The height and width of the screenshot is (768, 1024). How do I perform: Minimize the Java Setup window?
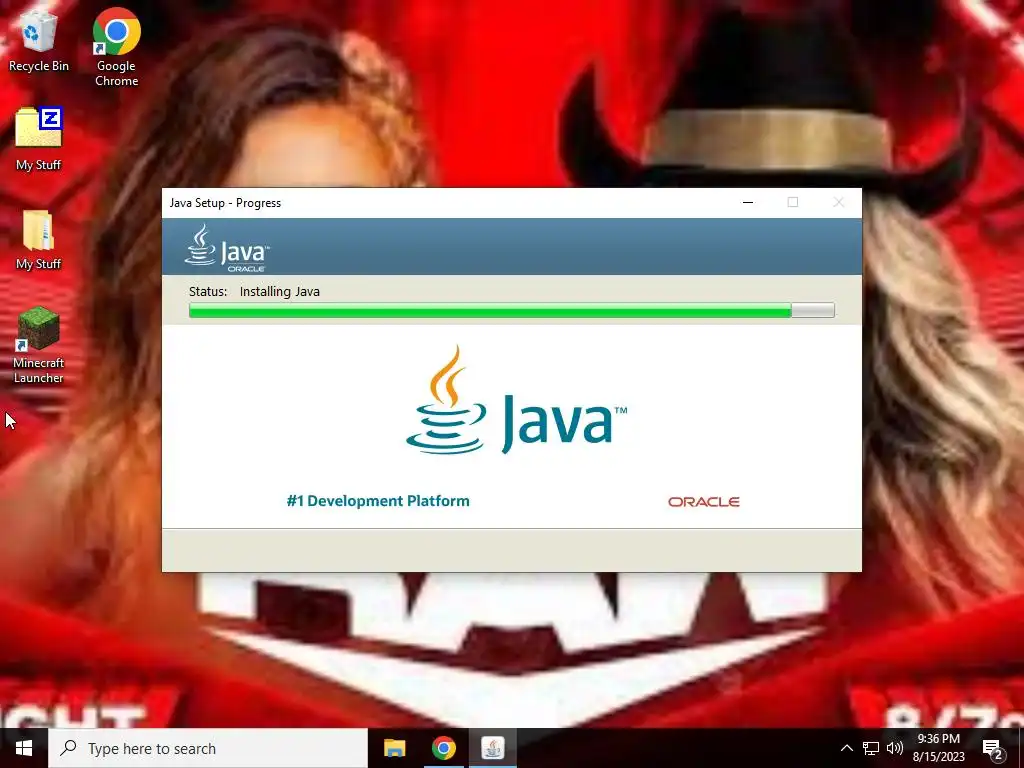click(x=748, y=202)
